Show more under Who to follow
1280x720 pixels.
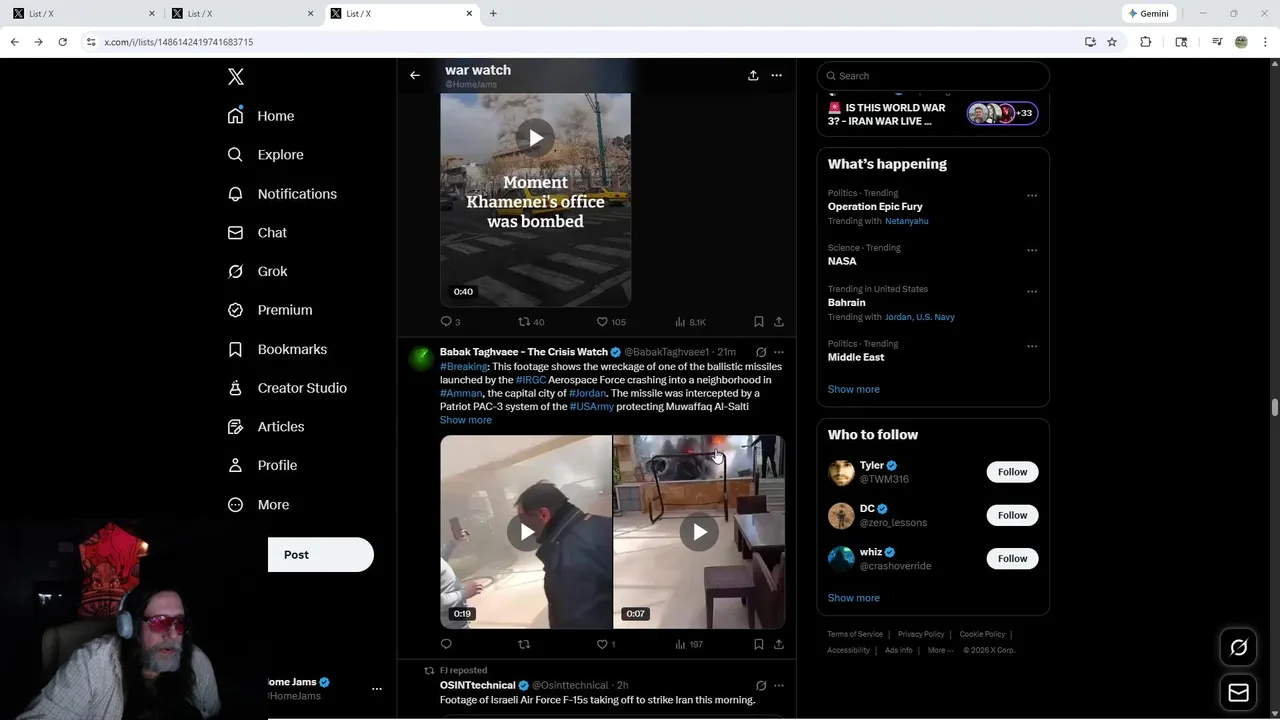(853, 598)
